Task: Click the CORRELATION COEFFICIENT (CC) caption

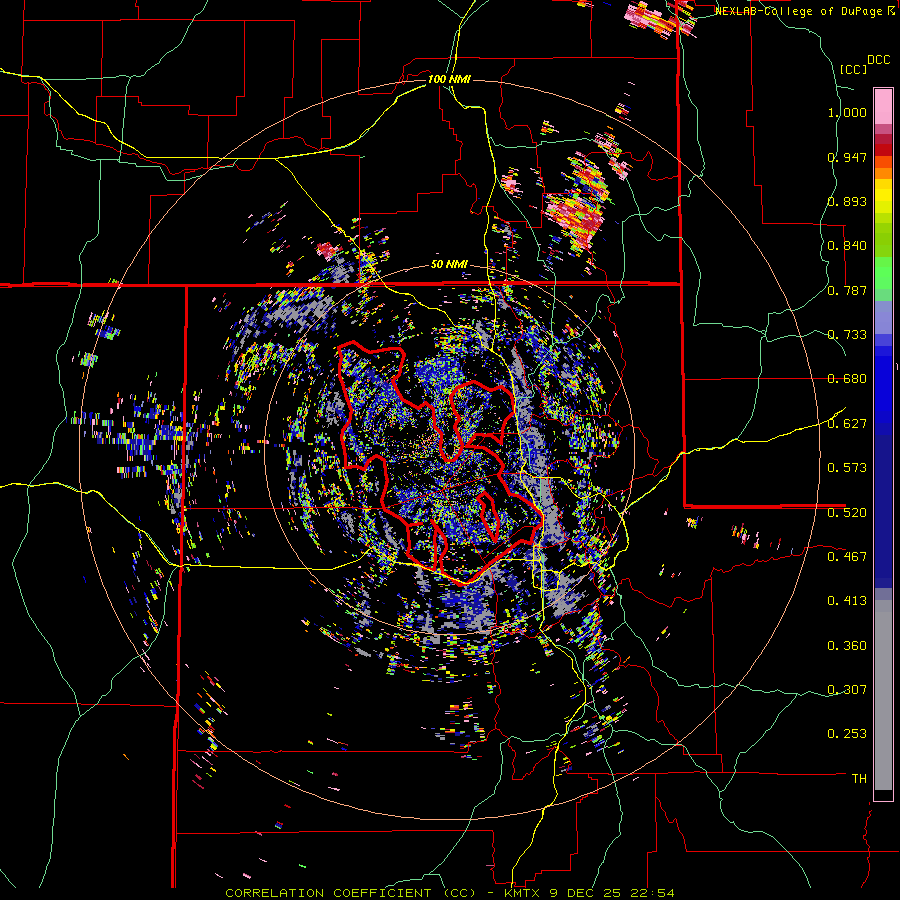Action: [x=351, y=893]
